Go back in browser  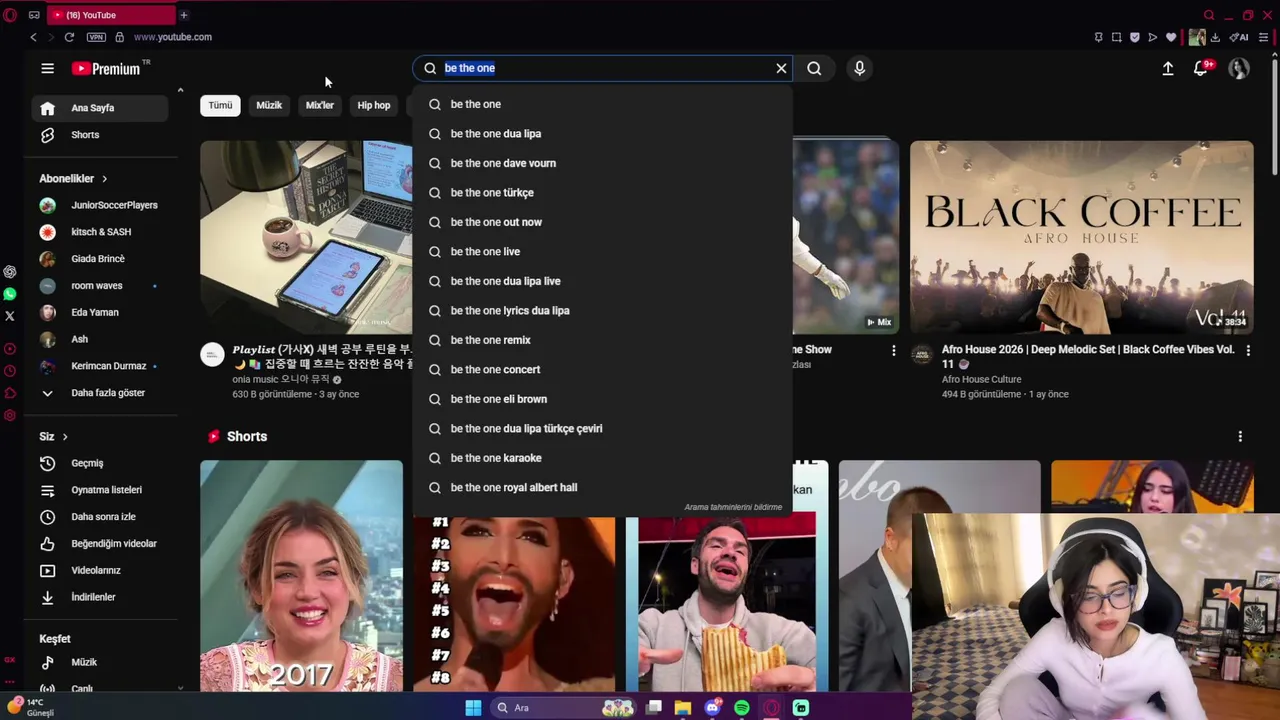pos(33,37)
